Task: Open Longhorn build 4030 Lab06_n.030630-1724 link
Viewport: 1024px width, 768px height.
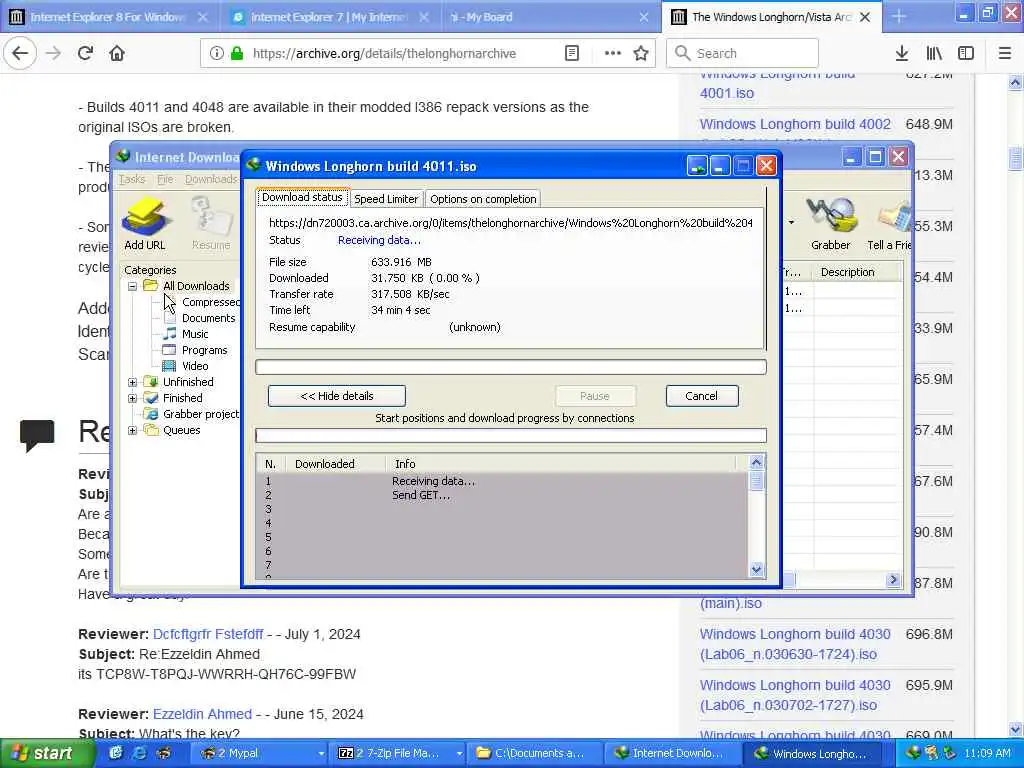Action: tap(795, 644)
